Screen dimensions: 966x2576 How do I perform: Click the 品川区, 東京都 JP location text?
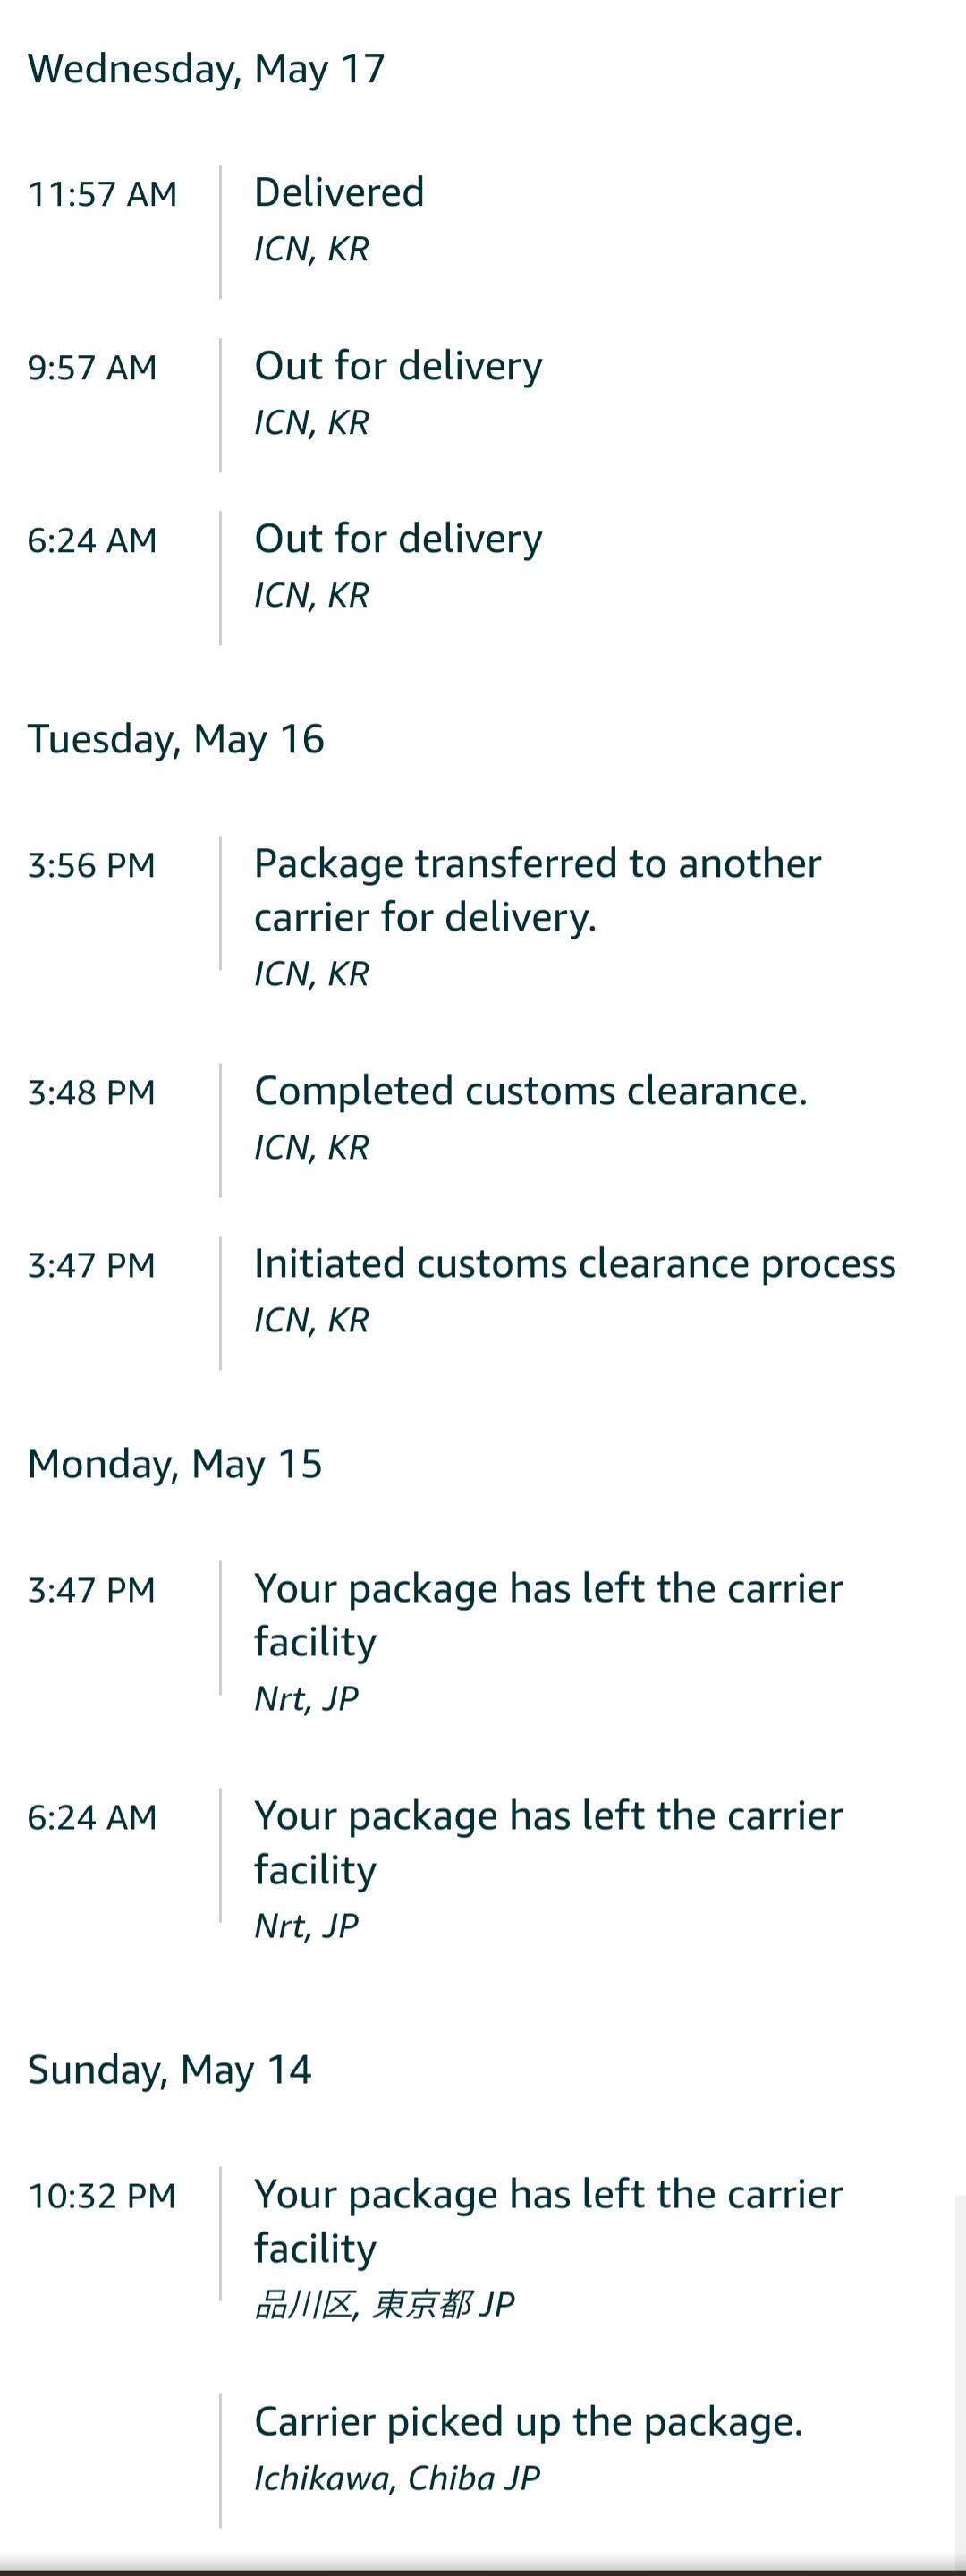coord(384,2304)
